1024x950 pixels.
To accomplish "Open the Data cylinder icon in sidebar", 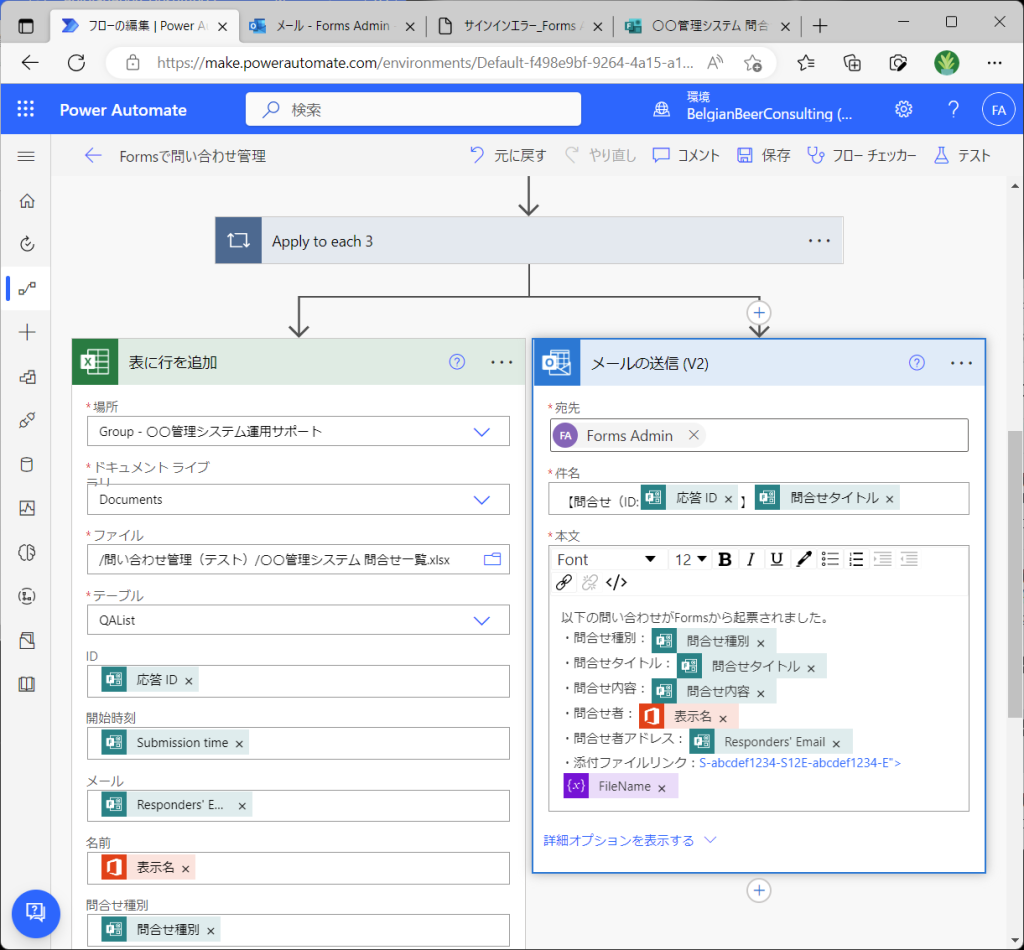I will coord(27,464).
